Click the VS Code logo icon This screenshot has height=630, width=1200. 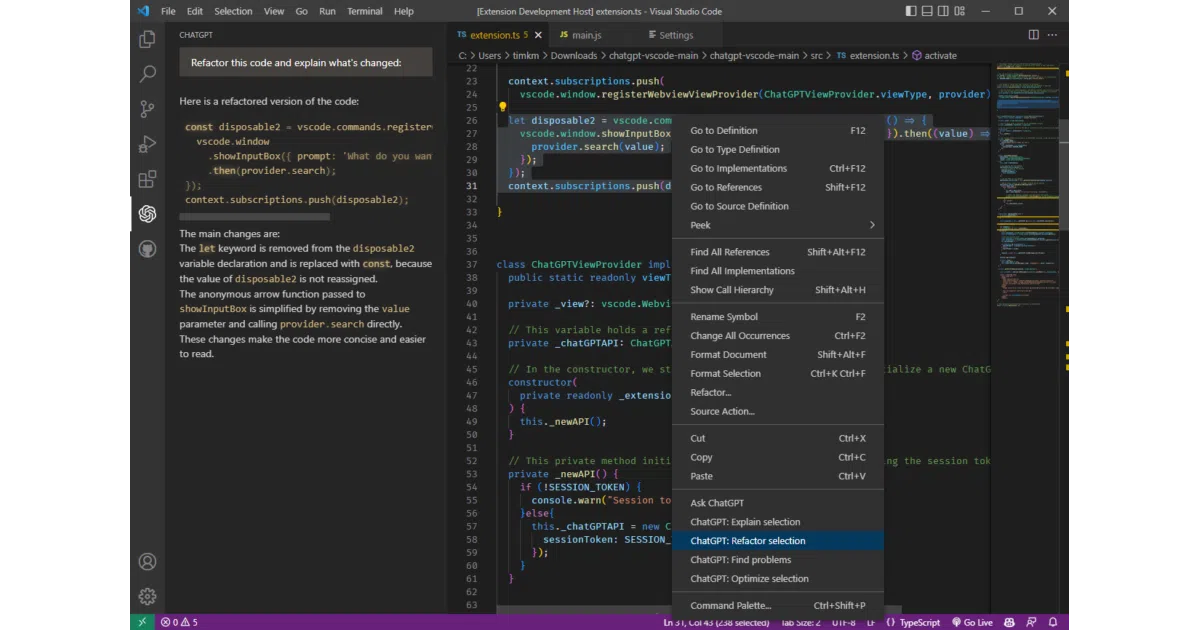(143, 11)
